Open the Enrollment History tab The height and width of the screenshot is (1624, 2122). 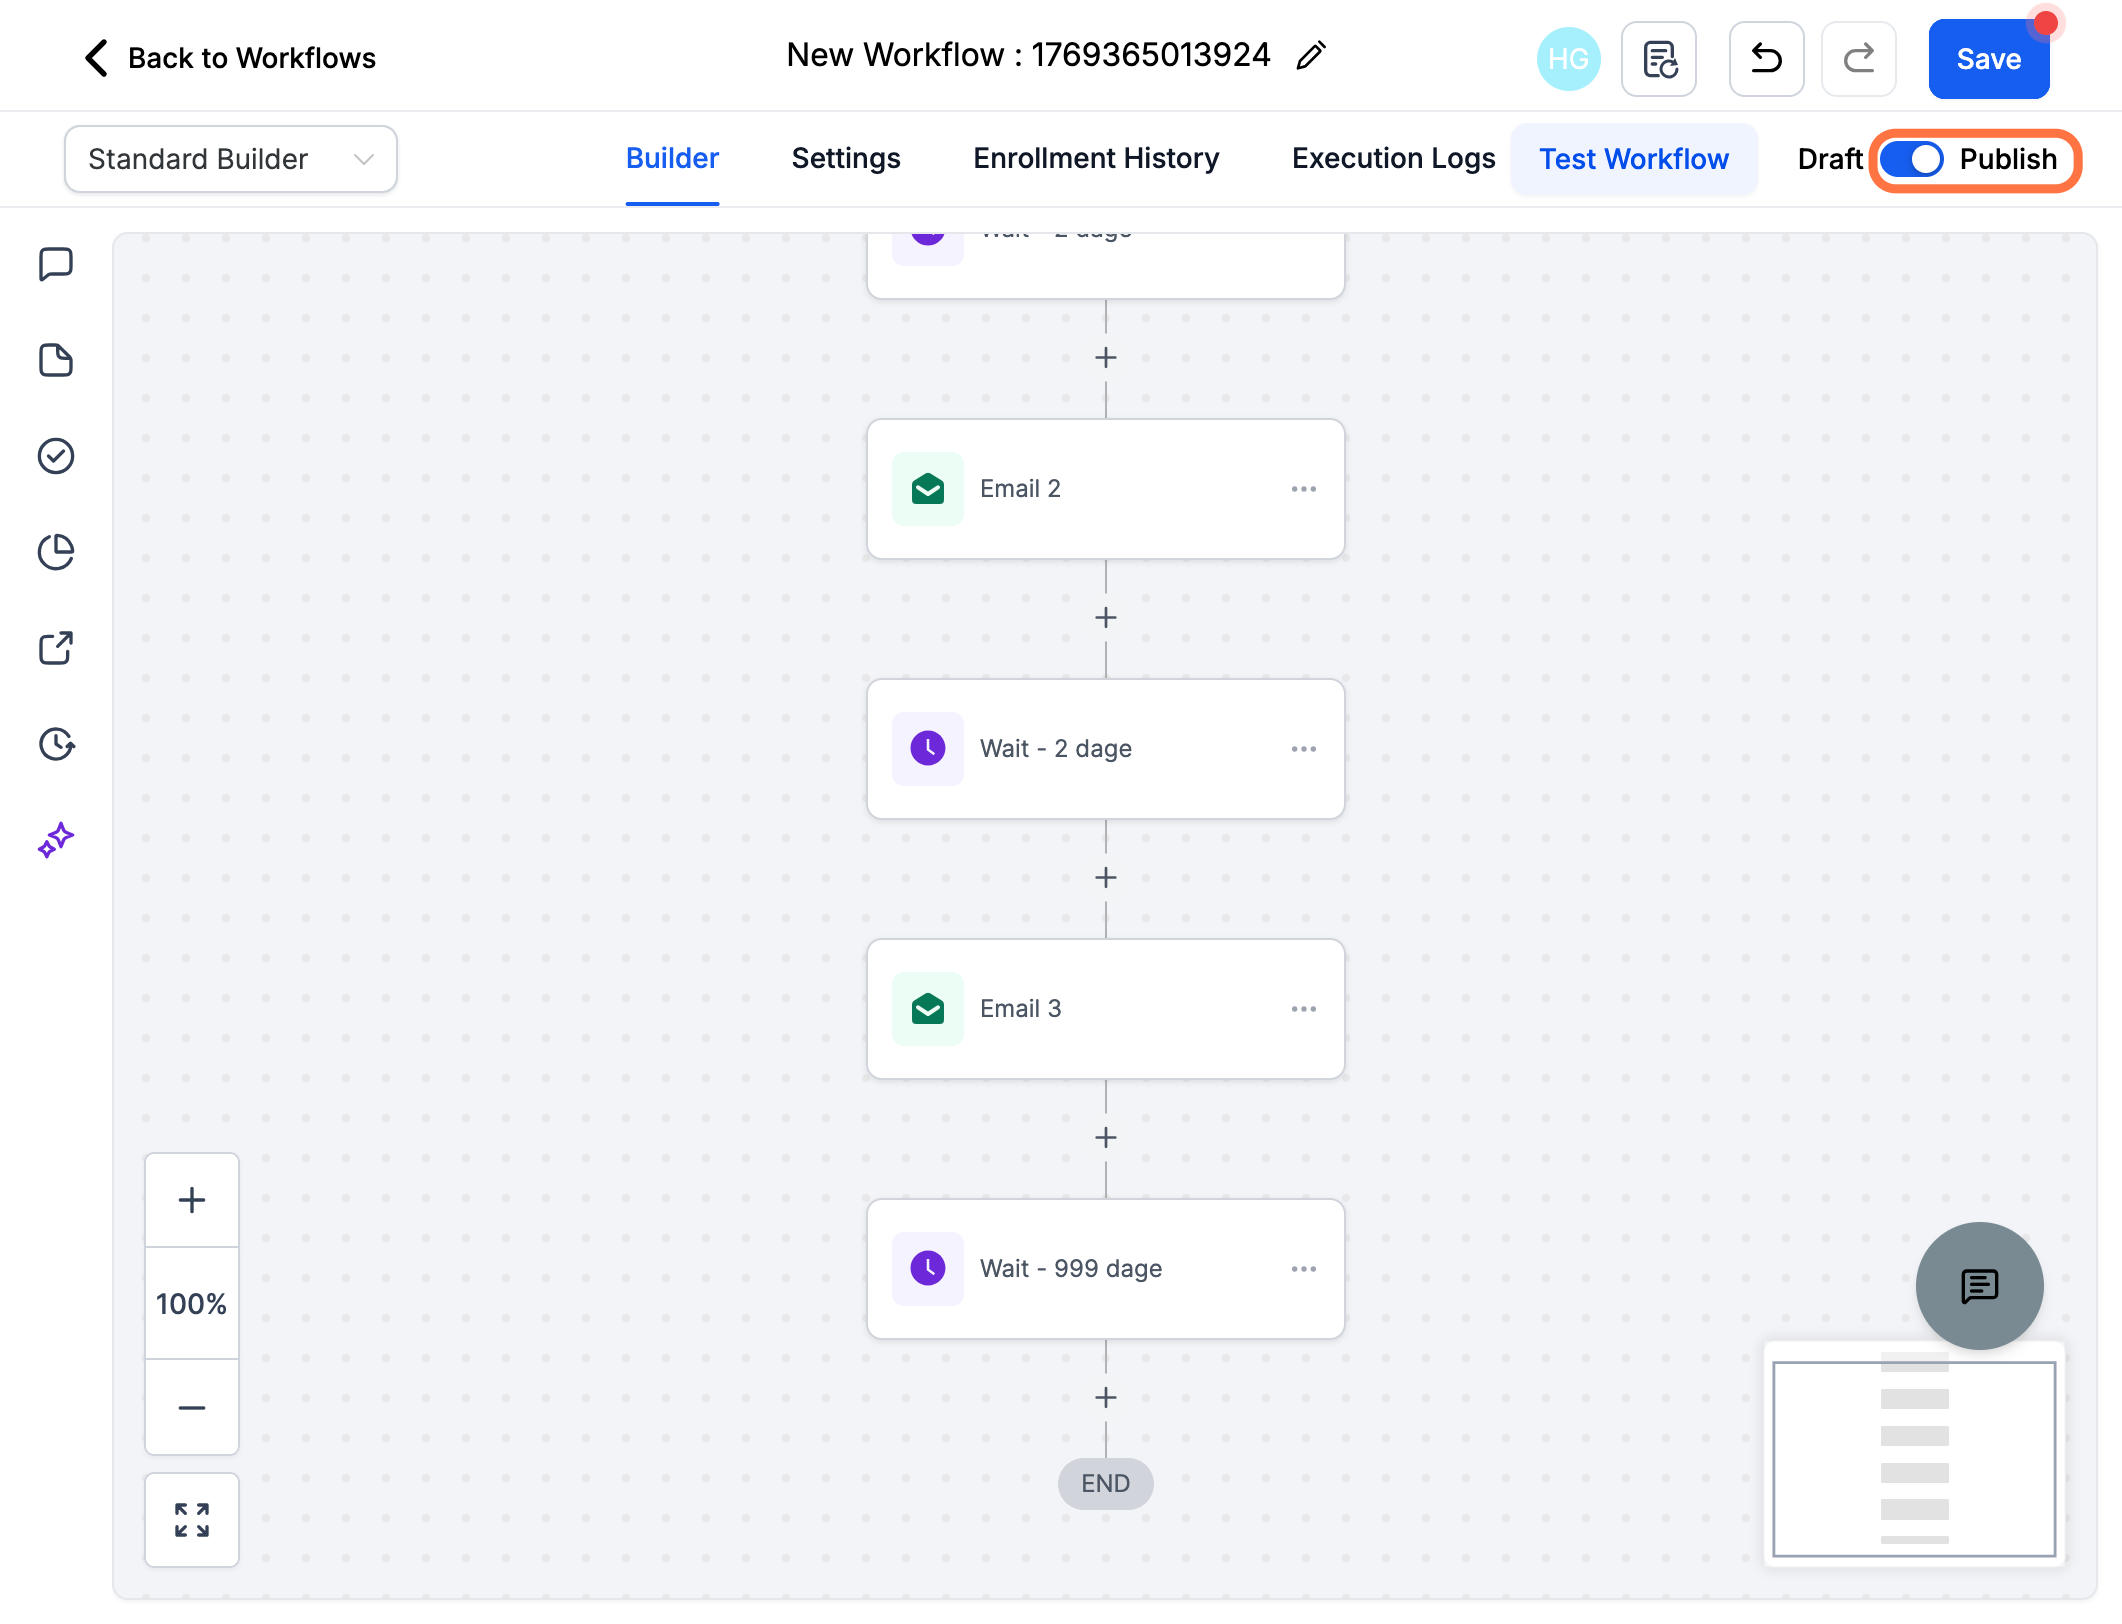[x=1096, y=159]
